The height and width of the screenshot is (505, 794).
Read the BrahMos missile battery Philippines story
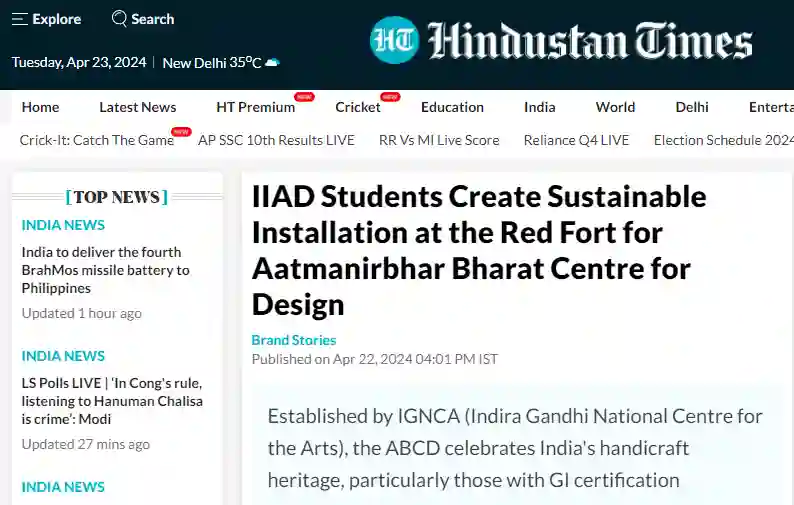[x=105, y=270]
